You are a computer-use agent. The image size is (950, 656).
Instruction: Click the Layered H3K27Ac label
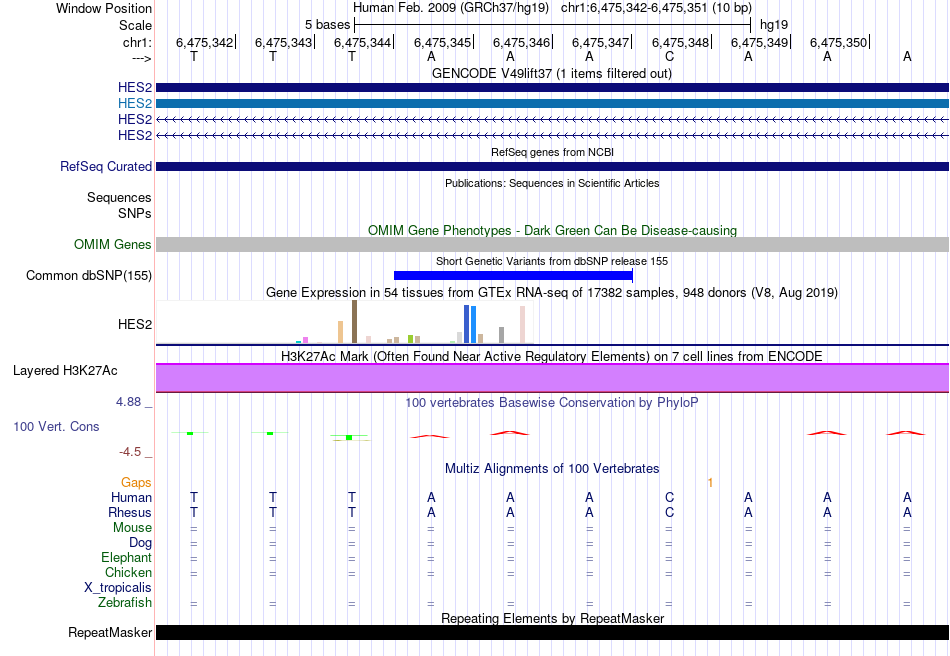[x=65, y=371]
